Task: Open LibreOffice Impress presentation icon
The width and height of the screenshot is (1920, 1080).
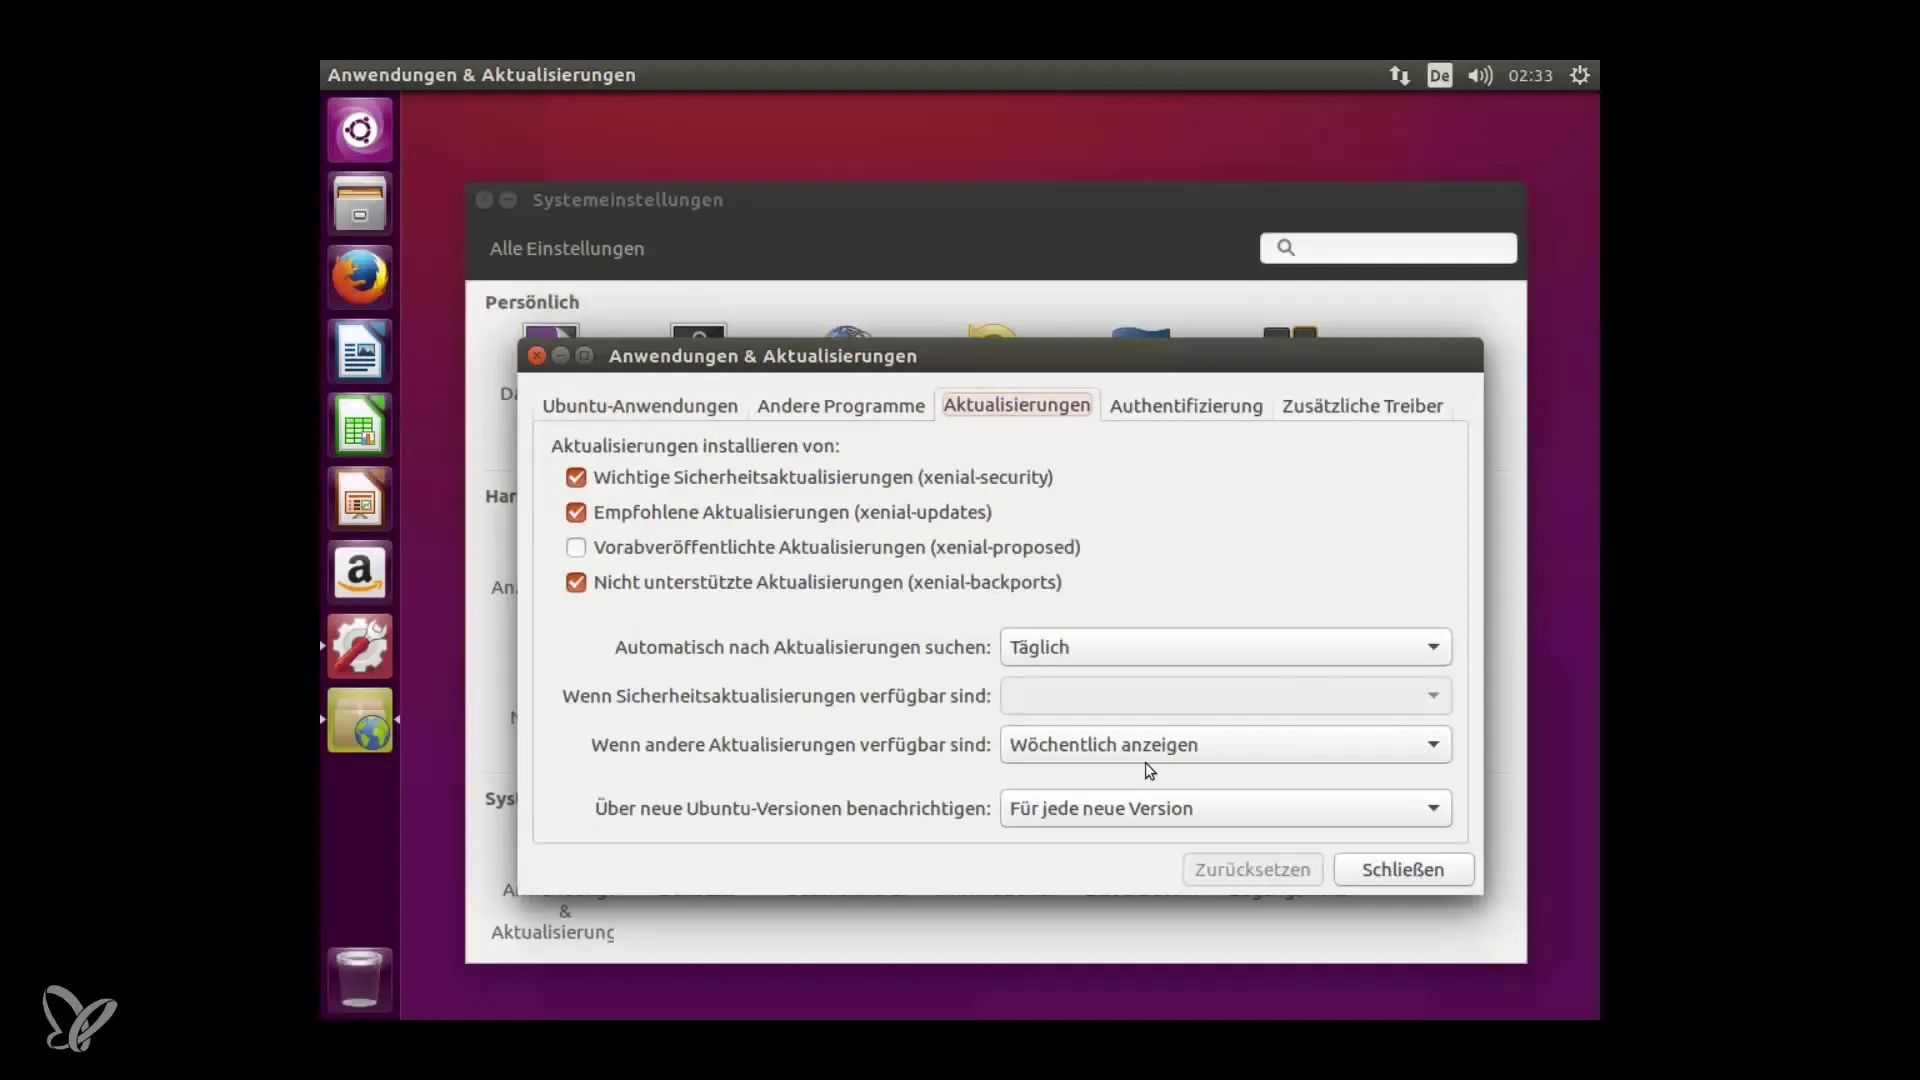Action: tap(360, 499)
